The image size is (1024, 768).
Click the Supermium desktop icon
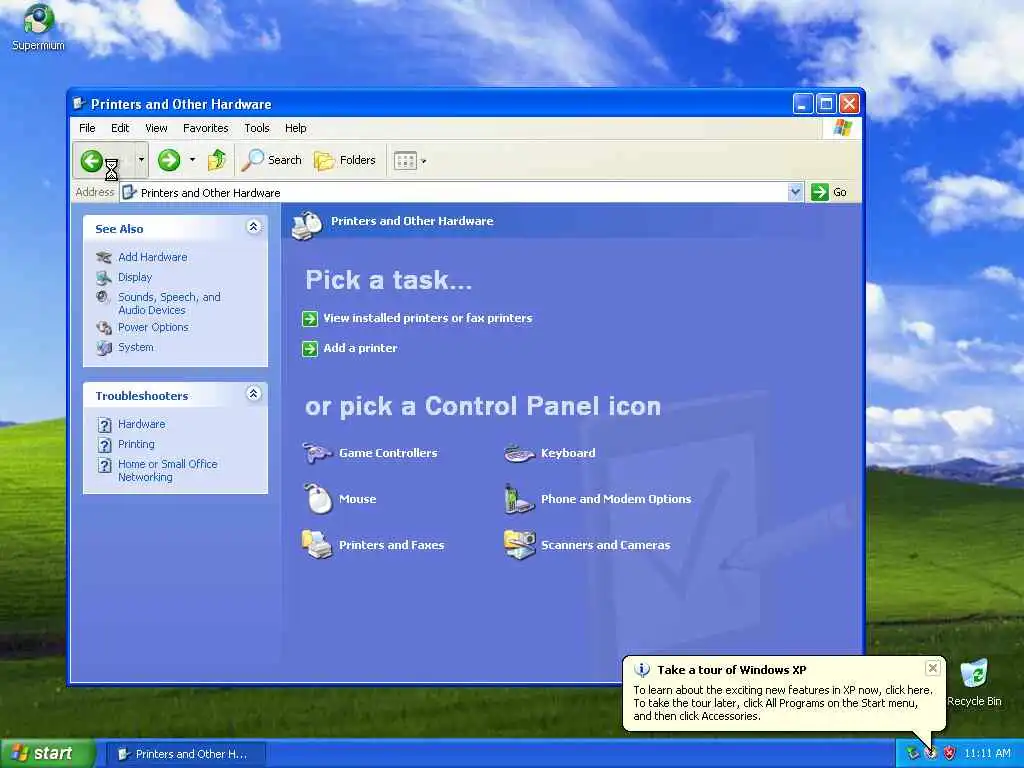[x=38, y=26]
